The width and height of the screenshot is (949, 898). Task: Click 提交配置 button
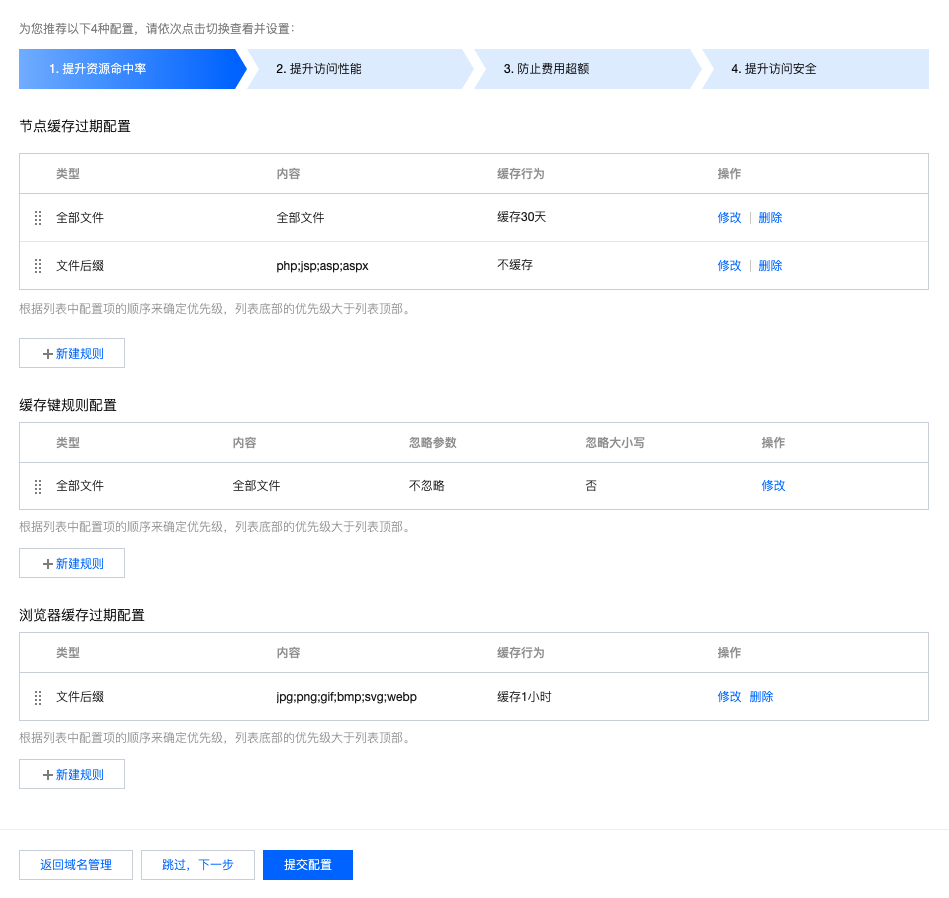pyautogui.click(x=307, y=865)
